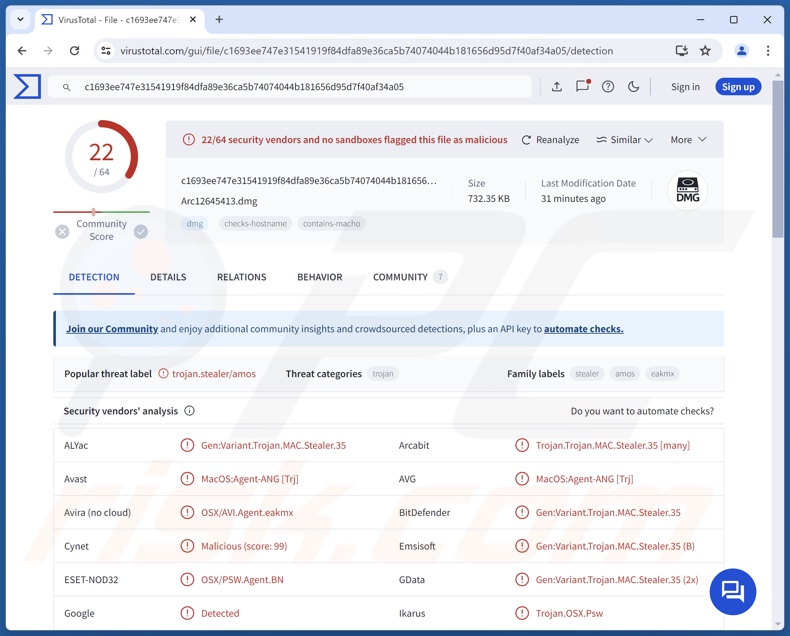Bookmark this page with star icon

705,51
